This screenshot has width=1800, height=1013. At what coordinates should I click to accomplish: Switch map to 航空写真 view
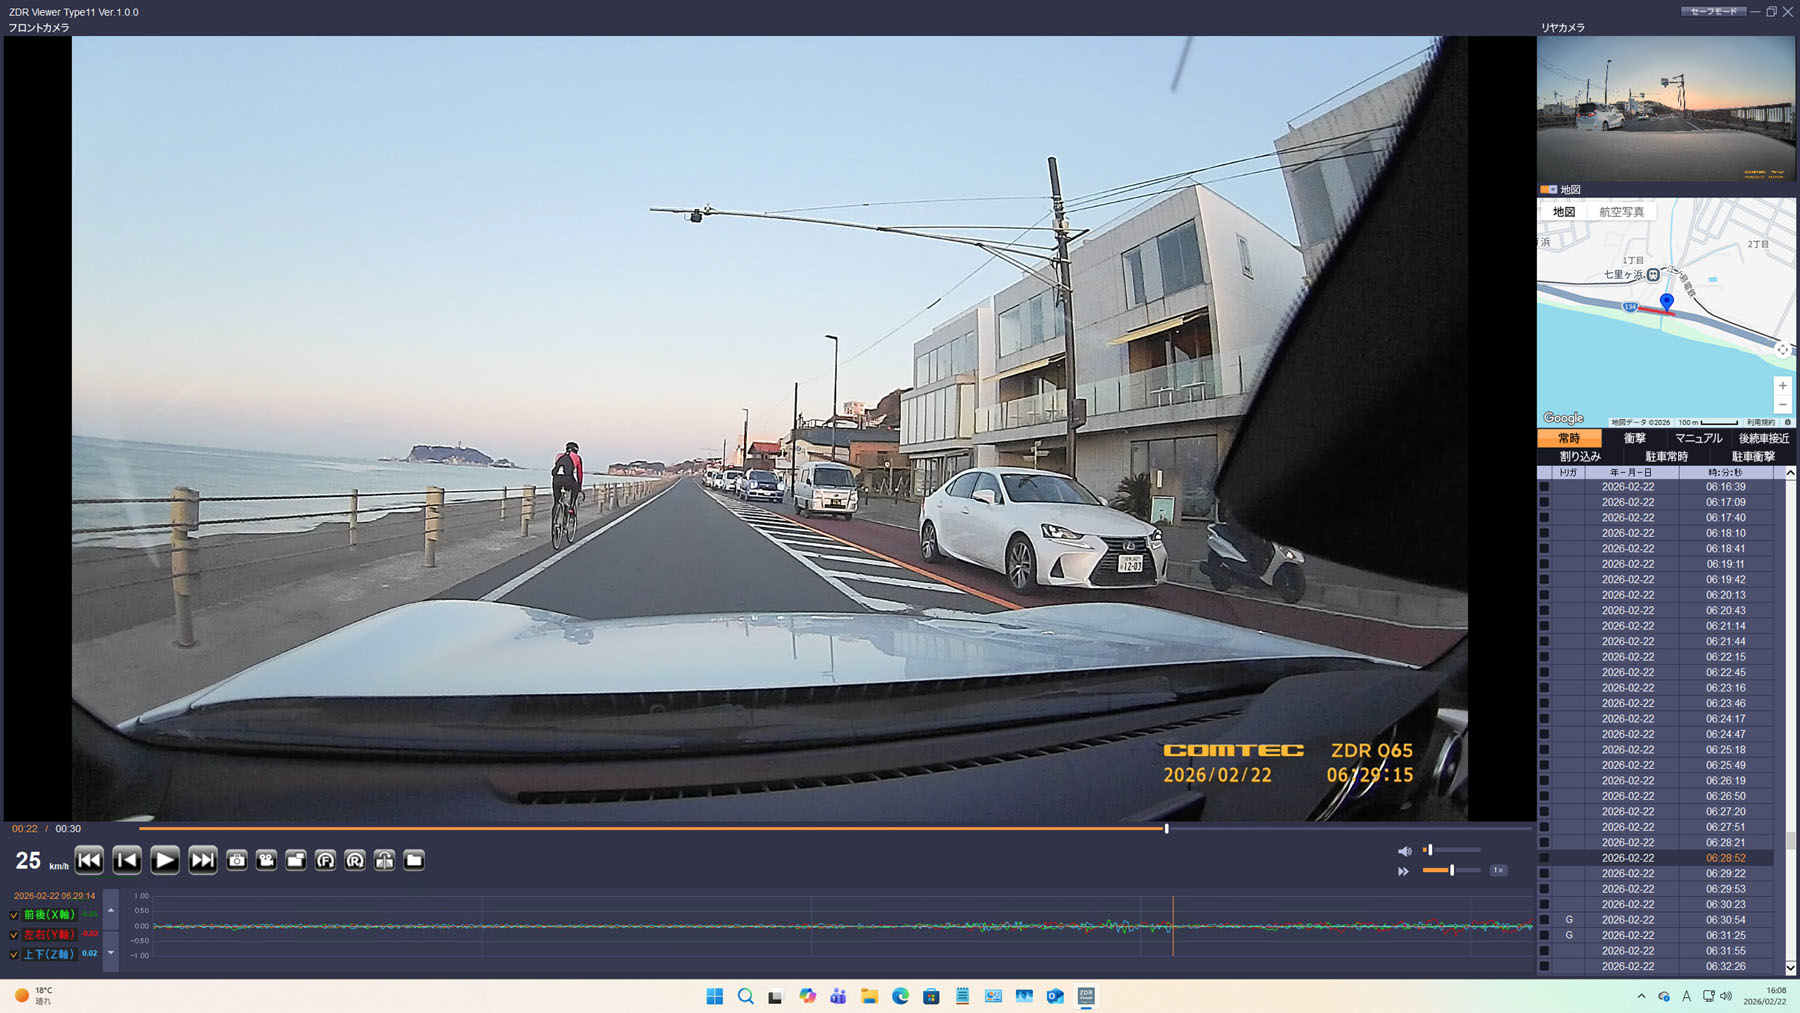pos(1621,212)
